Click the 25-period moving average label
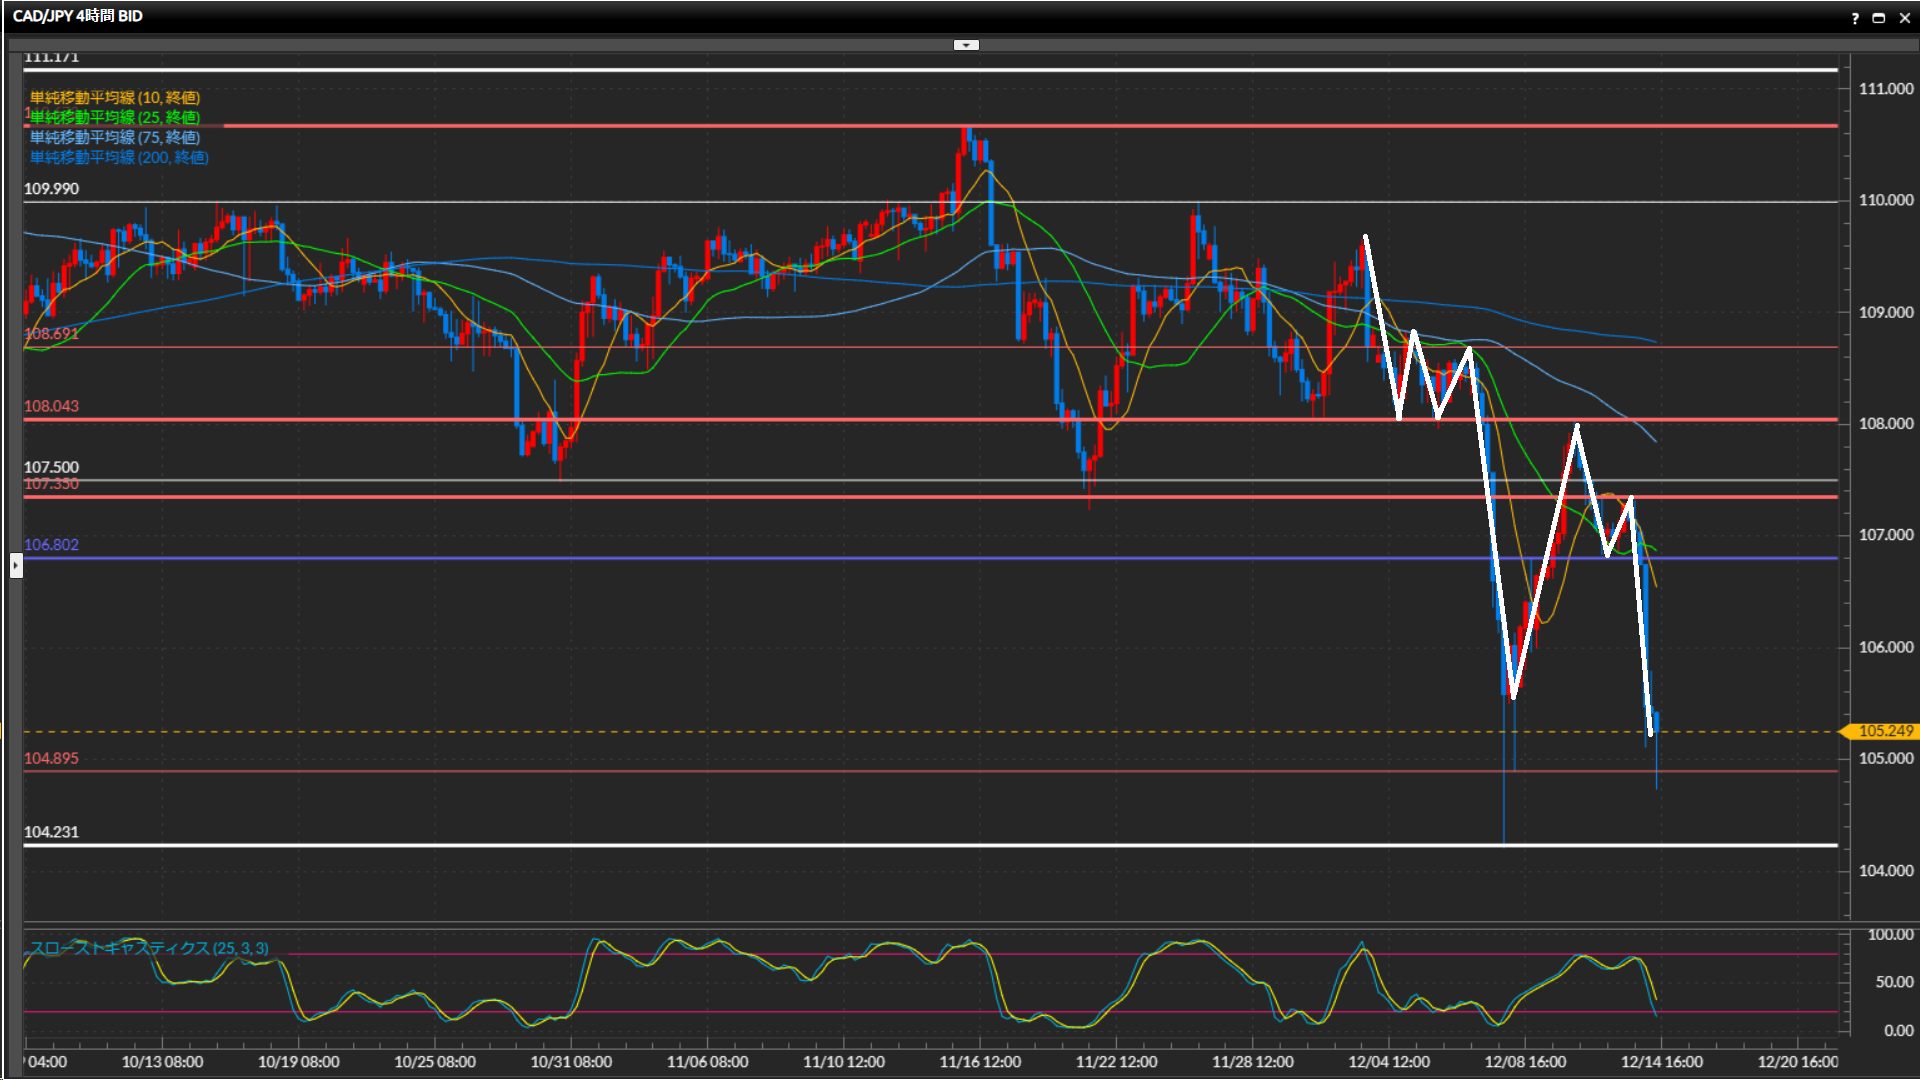The height and width of the screenshot is (1080, 1920). pos(115,117)
